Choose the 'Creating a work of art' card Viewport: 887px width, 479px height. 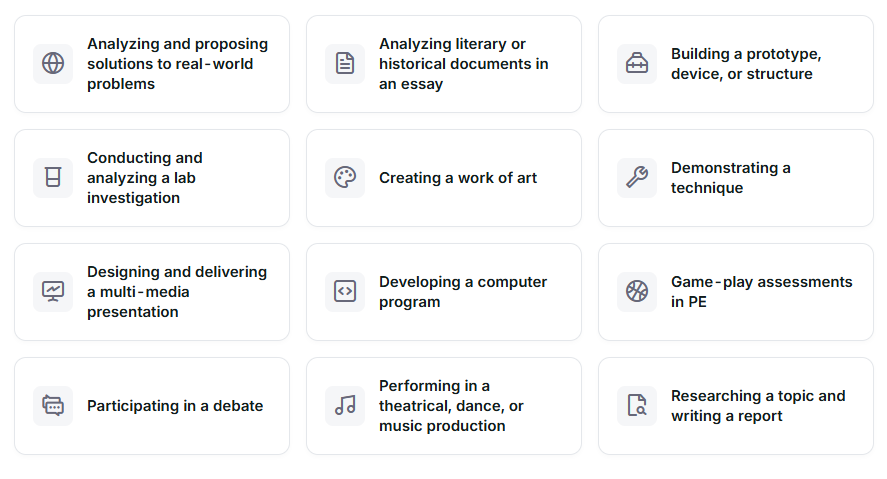(x=444, y=178)
